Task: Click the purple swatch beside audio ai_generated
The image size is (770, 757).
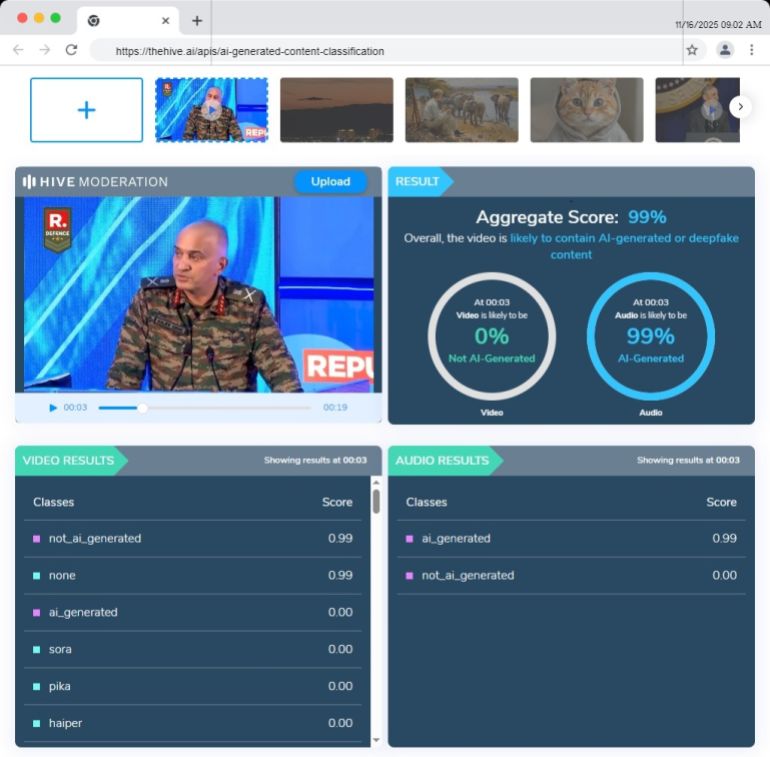Action: pos(410,539)
